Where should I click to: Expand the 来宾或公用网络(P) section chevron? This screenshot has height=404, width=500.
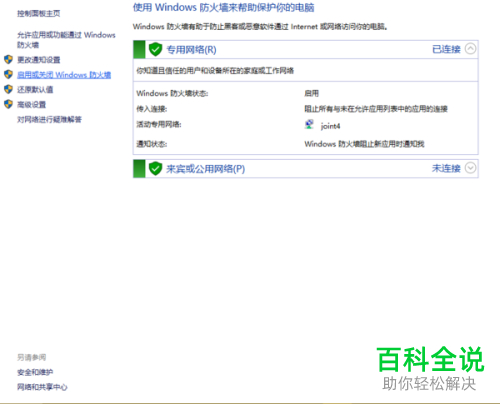point(470,168)
